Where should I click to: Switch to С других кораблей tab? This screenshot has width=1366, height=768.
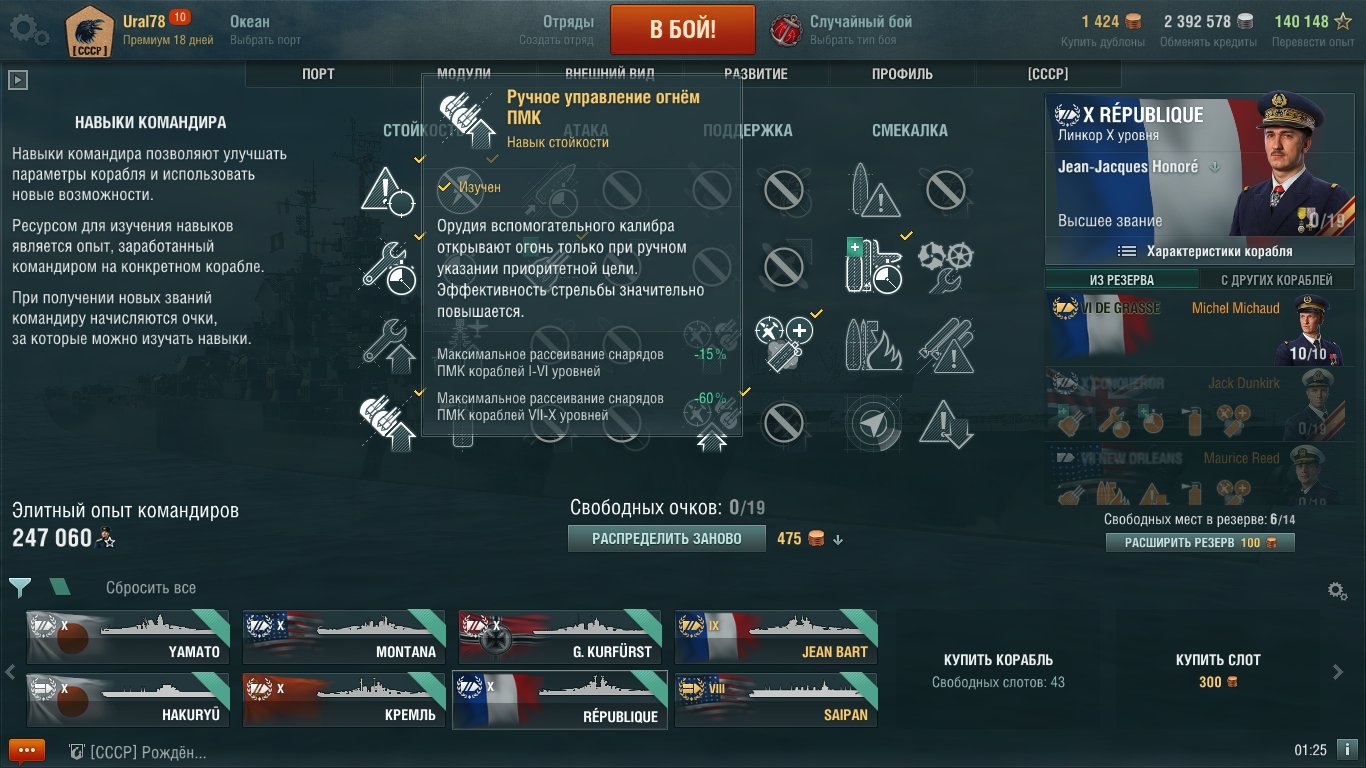(x=1277, y=280)
